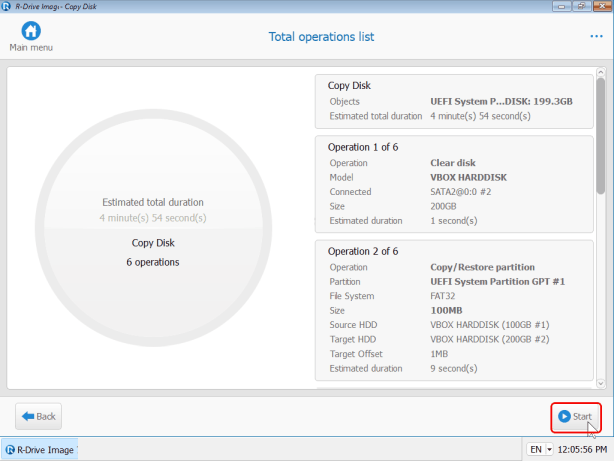
Task: Click the vertical scrollbar thumb
Action: (x=601, y=136)
